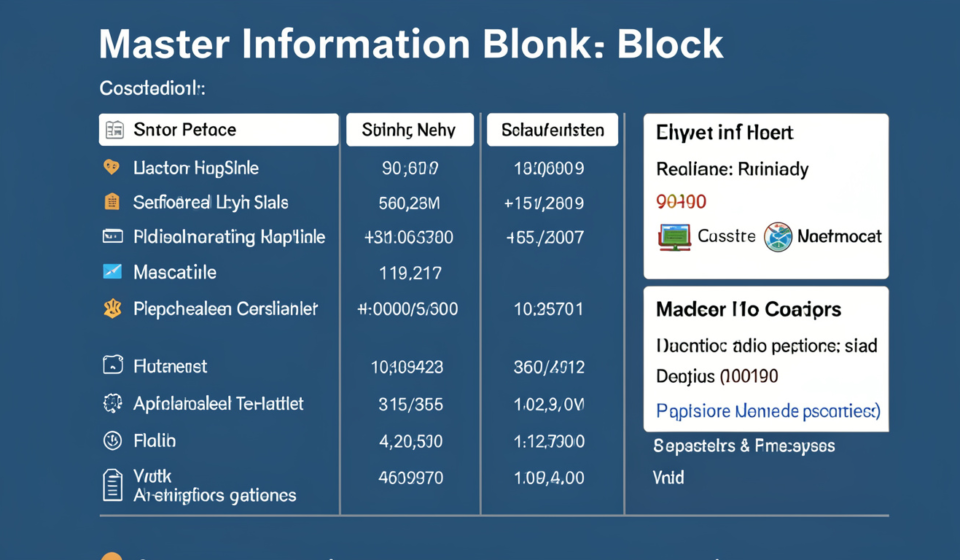Click the round Naetmocat globe icon
The image size is (960, 560).
(x=778, y=237)
